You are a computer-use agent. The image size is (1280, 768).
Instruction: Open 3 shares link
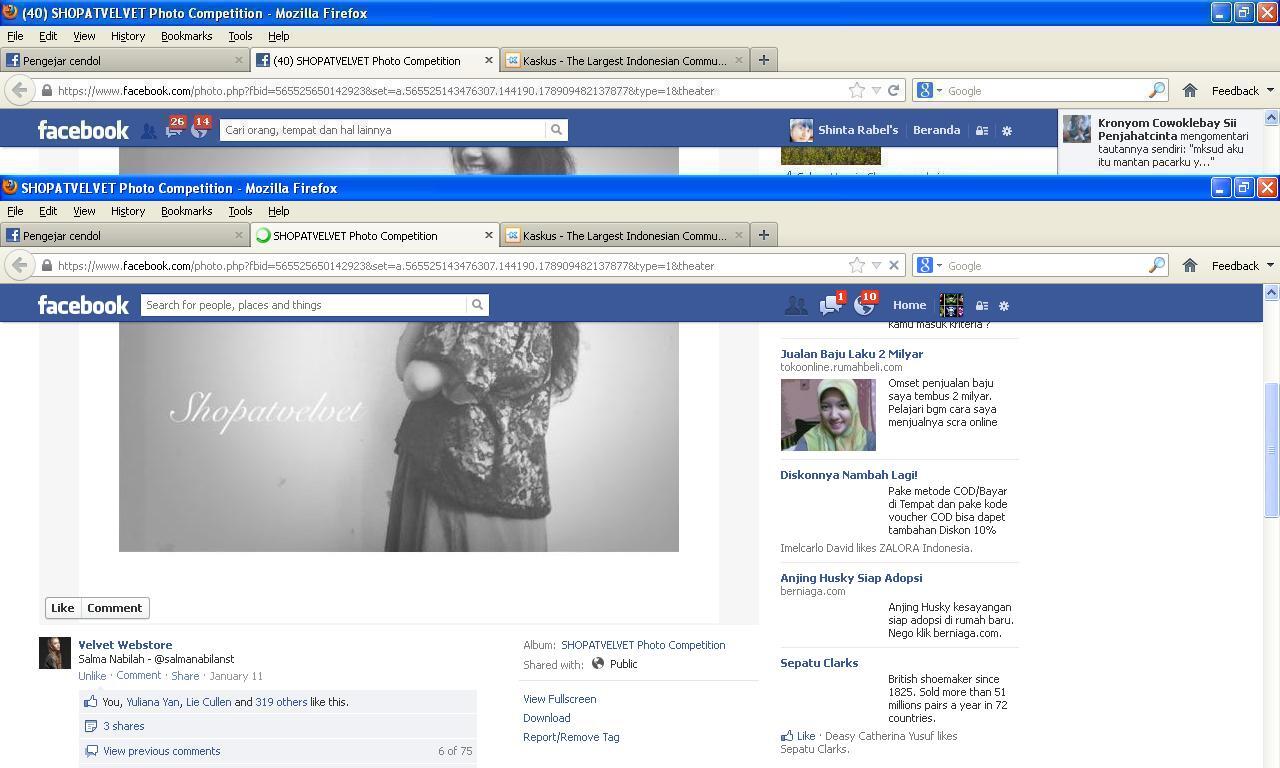coord(123,726)
